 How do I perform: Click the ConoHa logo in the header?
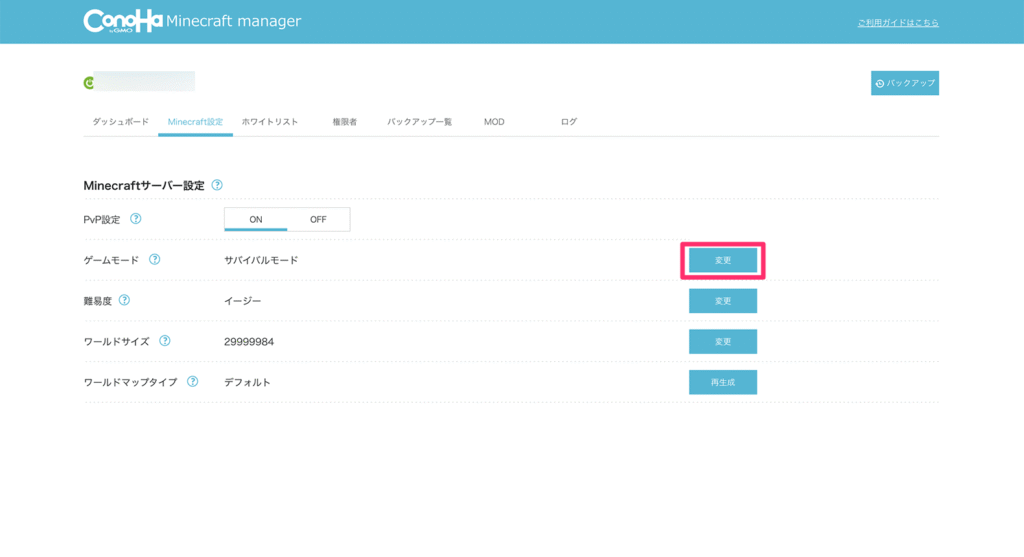coord(123,21)
